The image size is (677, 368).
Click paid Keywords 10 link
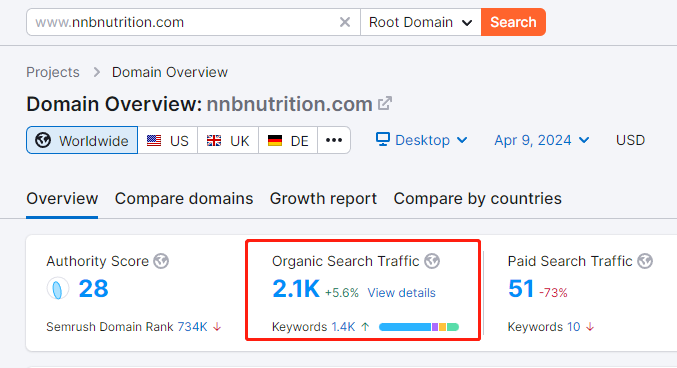573,327
